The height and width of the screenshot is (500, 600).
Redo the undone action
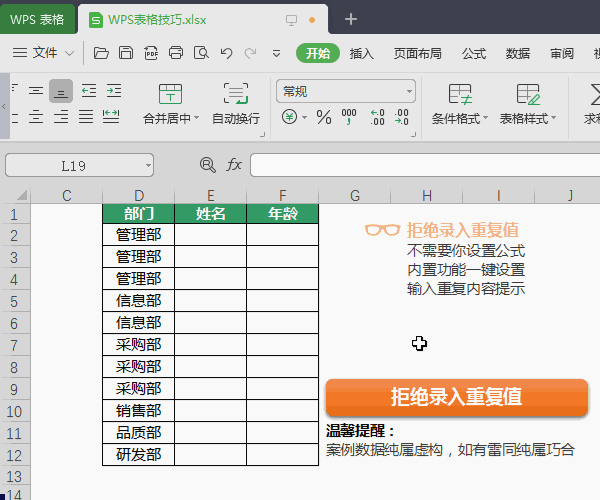pyautogui.click(x=251, y=53)
